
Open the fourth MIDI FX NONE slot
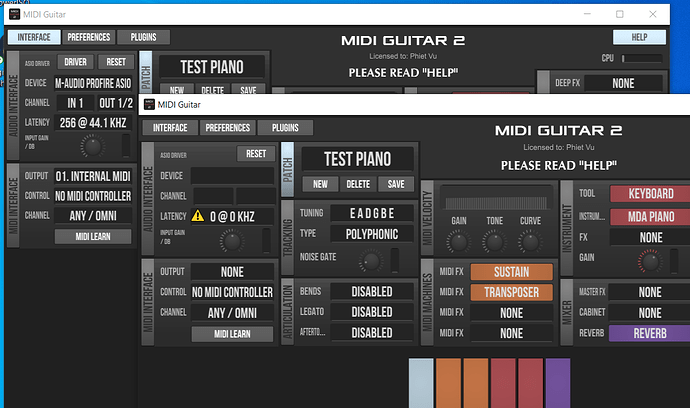pos(511,334)
